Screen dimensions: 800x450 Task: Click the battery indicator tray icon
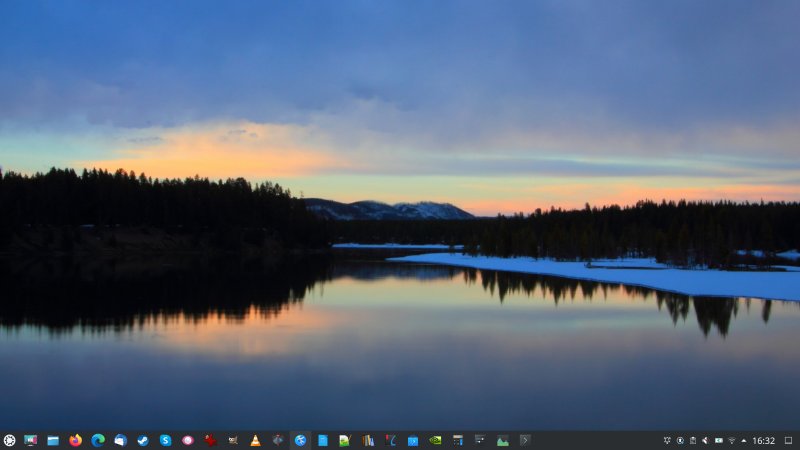point(719,440)
